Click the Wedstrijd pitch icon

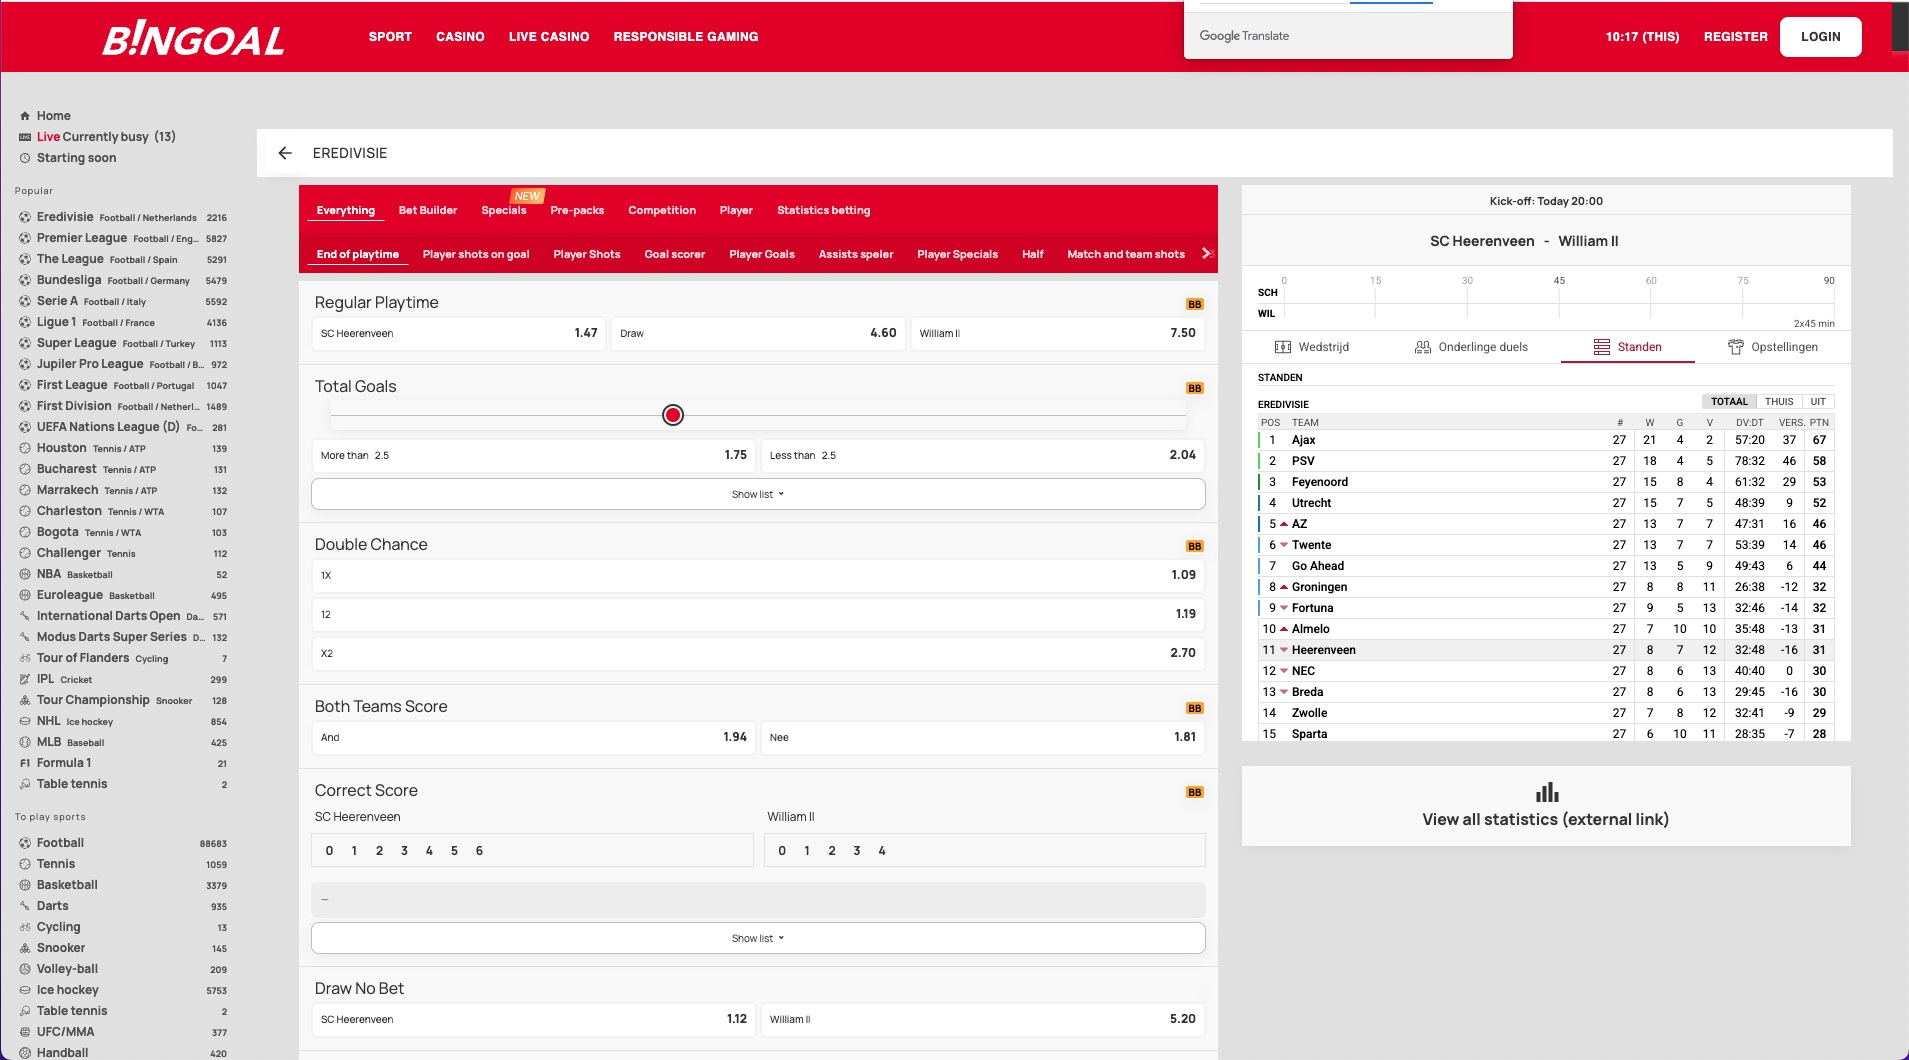(1283, 347)
